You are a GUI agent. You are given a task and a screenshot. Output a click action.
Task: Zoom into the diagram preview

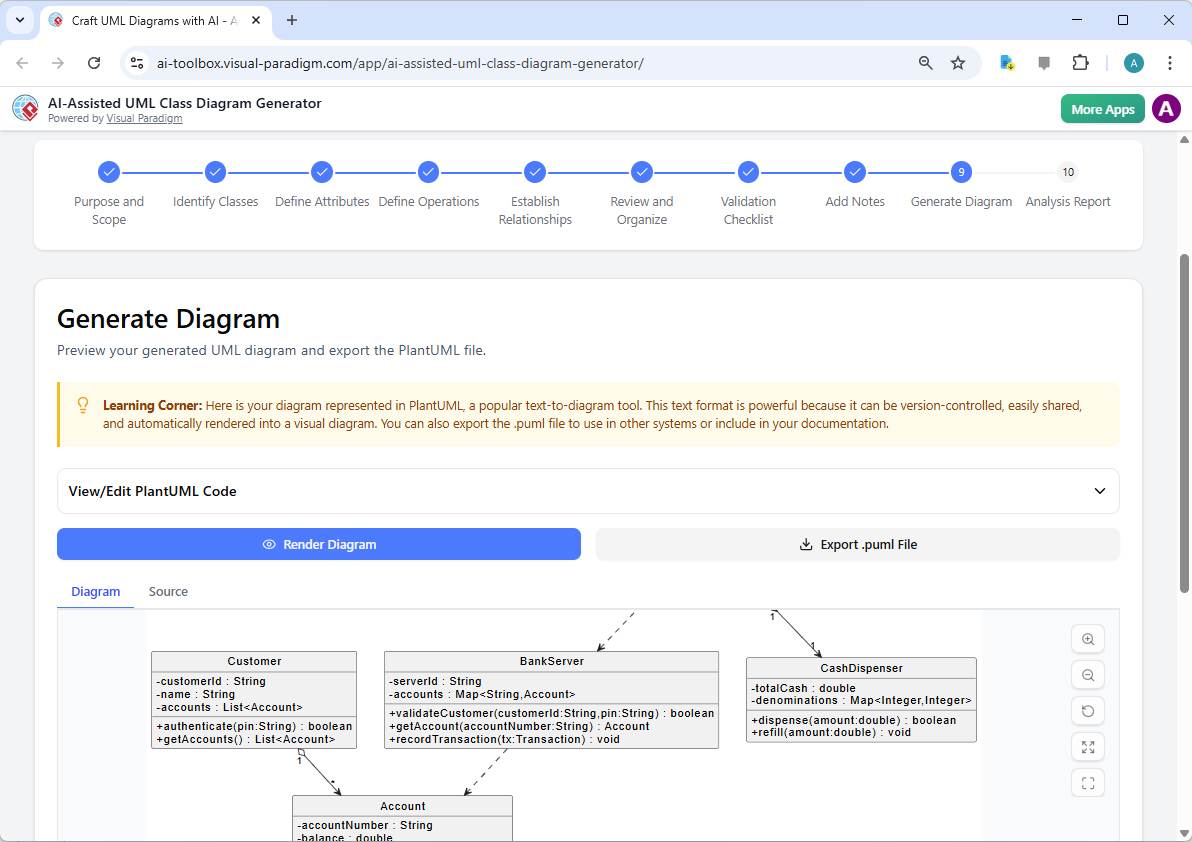pyautogui.click(x=1088, y=638)
